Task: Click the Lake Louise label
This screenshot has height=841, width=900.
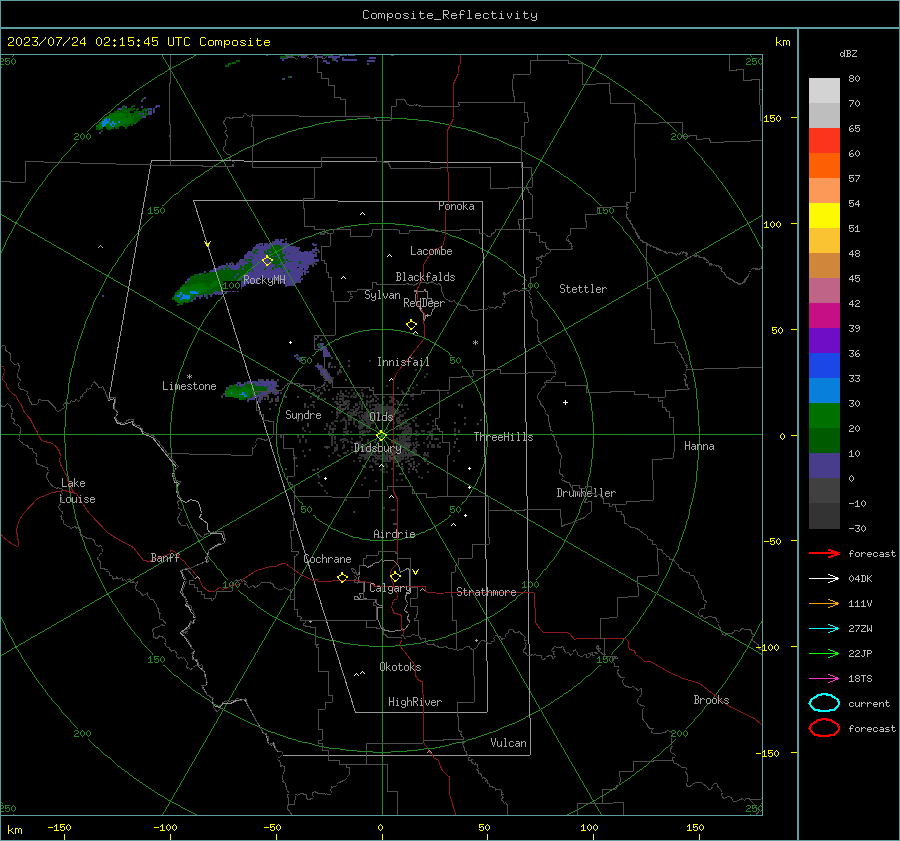Action: coord(77,491)
